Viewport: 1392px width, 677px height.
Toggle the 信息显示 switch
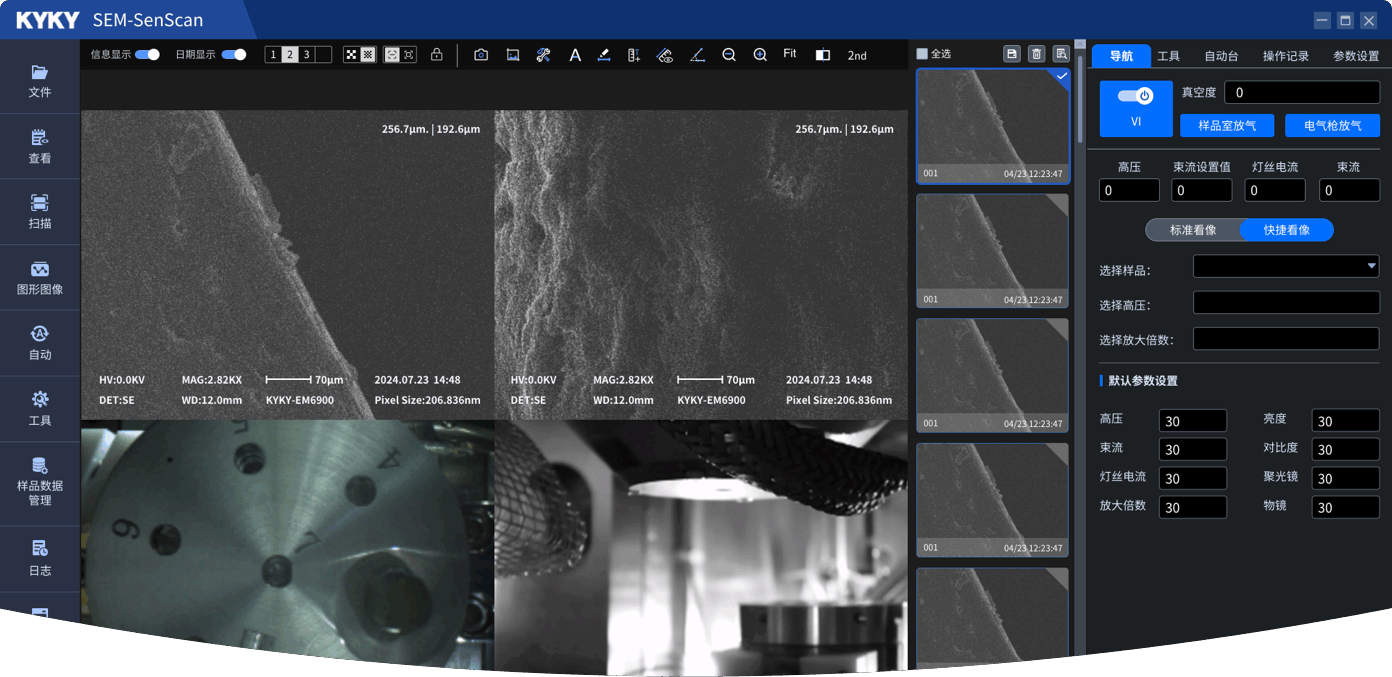coord(147,55)
